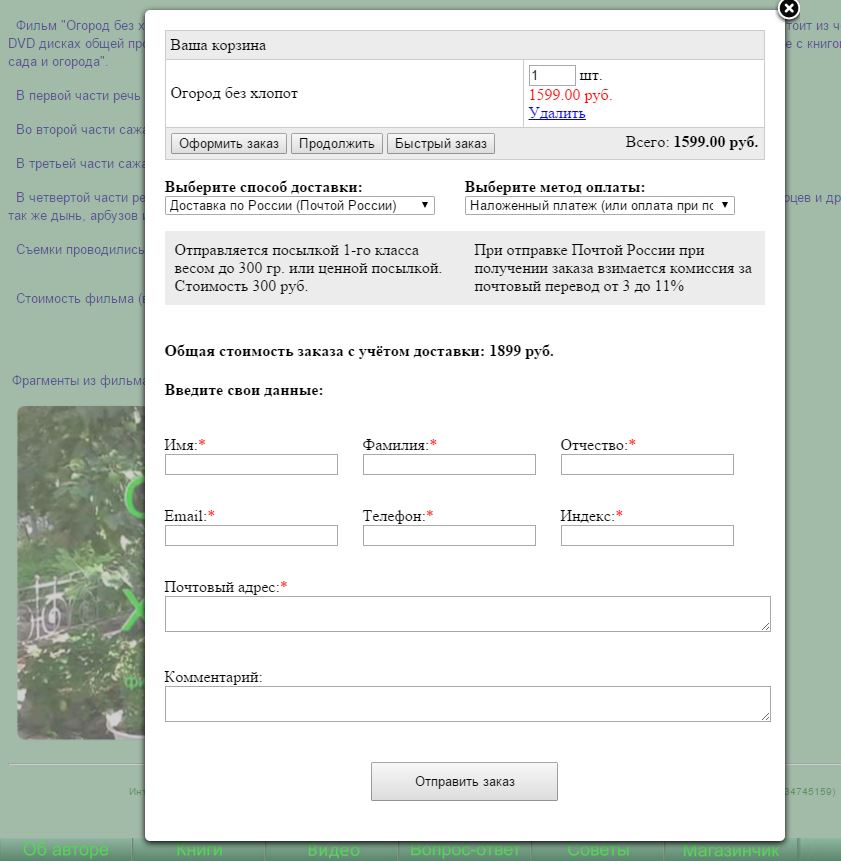Click Фрагменты из фильма text on background page
This screenshot has height=861, width=841.
coord(79,381)
